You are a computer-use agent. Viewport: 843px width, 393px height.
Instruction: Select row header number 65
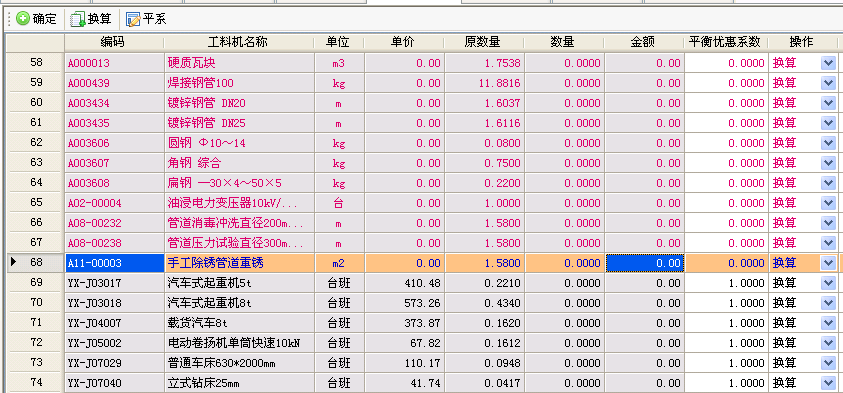click(x=35, y=203)
